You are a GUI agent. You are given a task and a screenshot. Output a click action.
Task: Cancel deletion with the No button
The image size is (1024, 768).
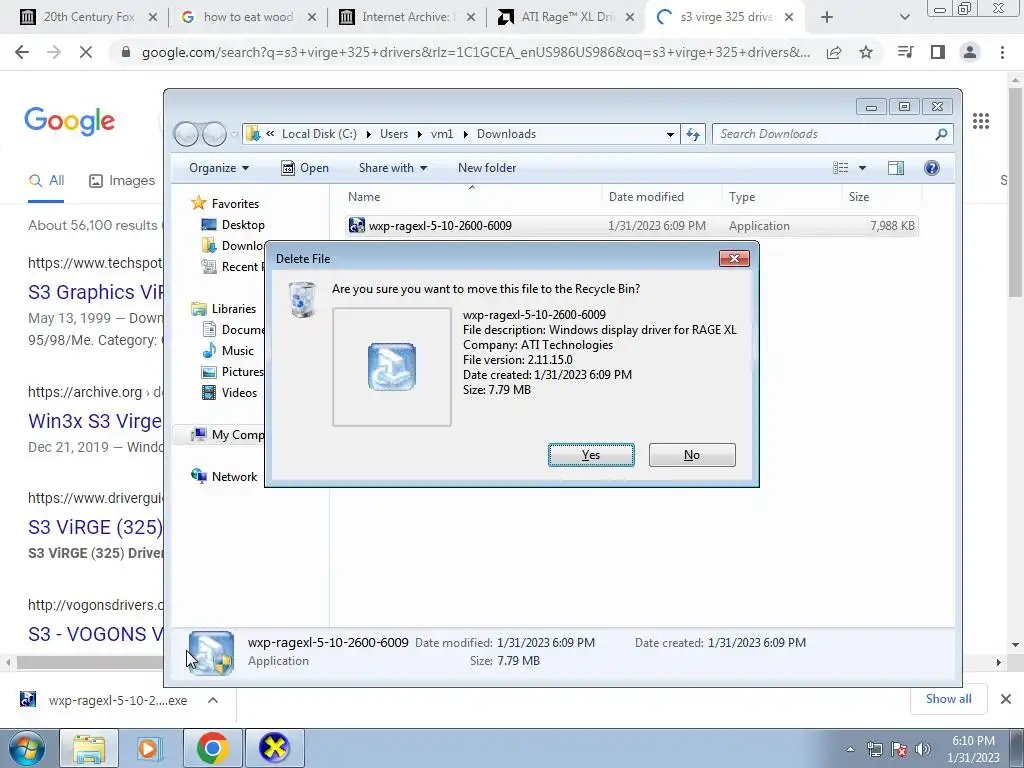pyautogui.click(x=692, y=455)
